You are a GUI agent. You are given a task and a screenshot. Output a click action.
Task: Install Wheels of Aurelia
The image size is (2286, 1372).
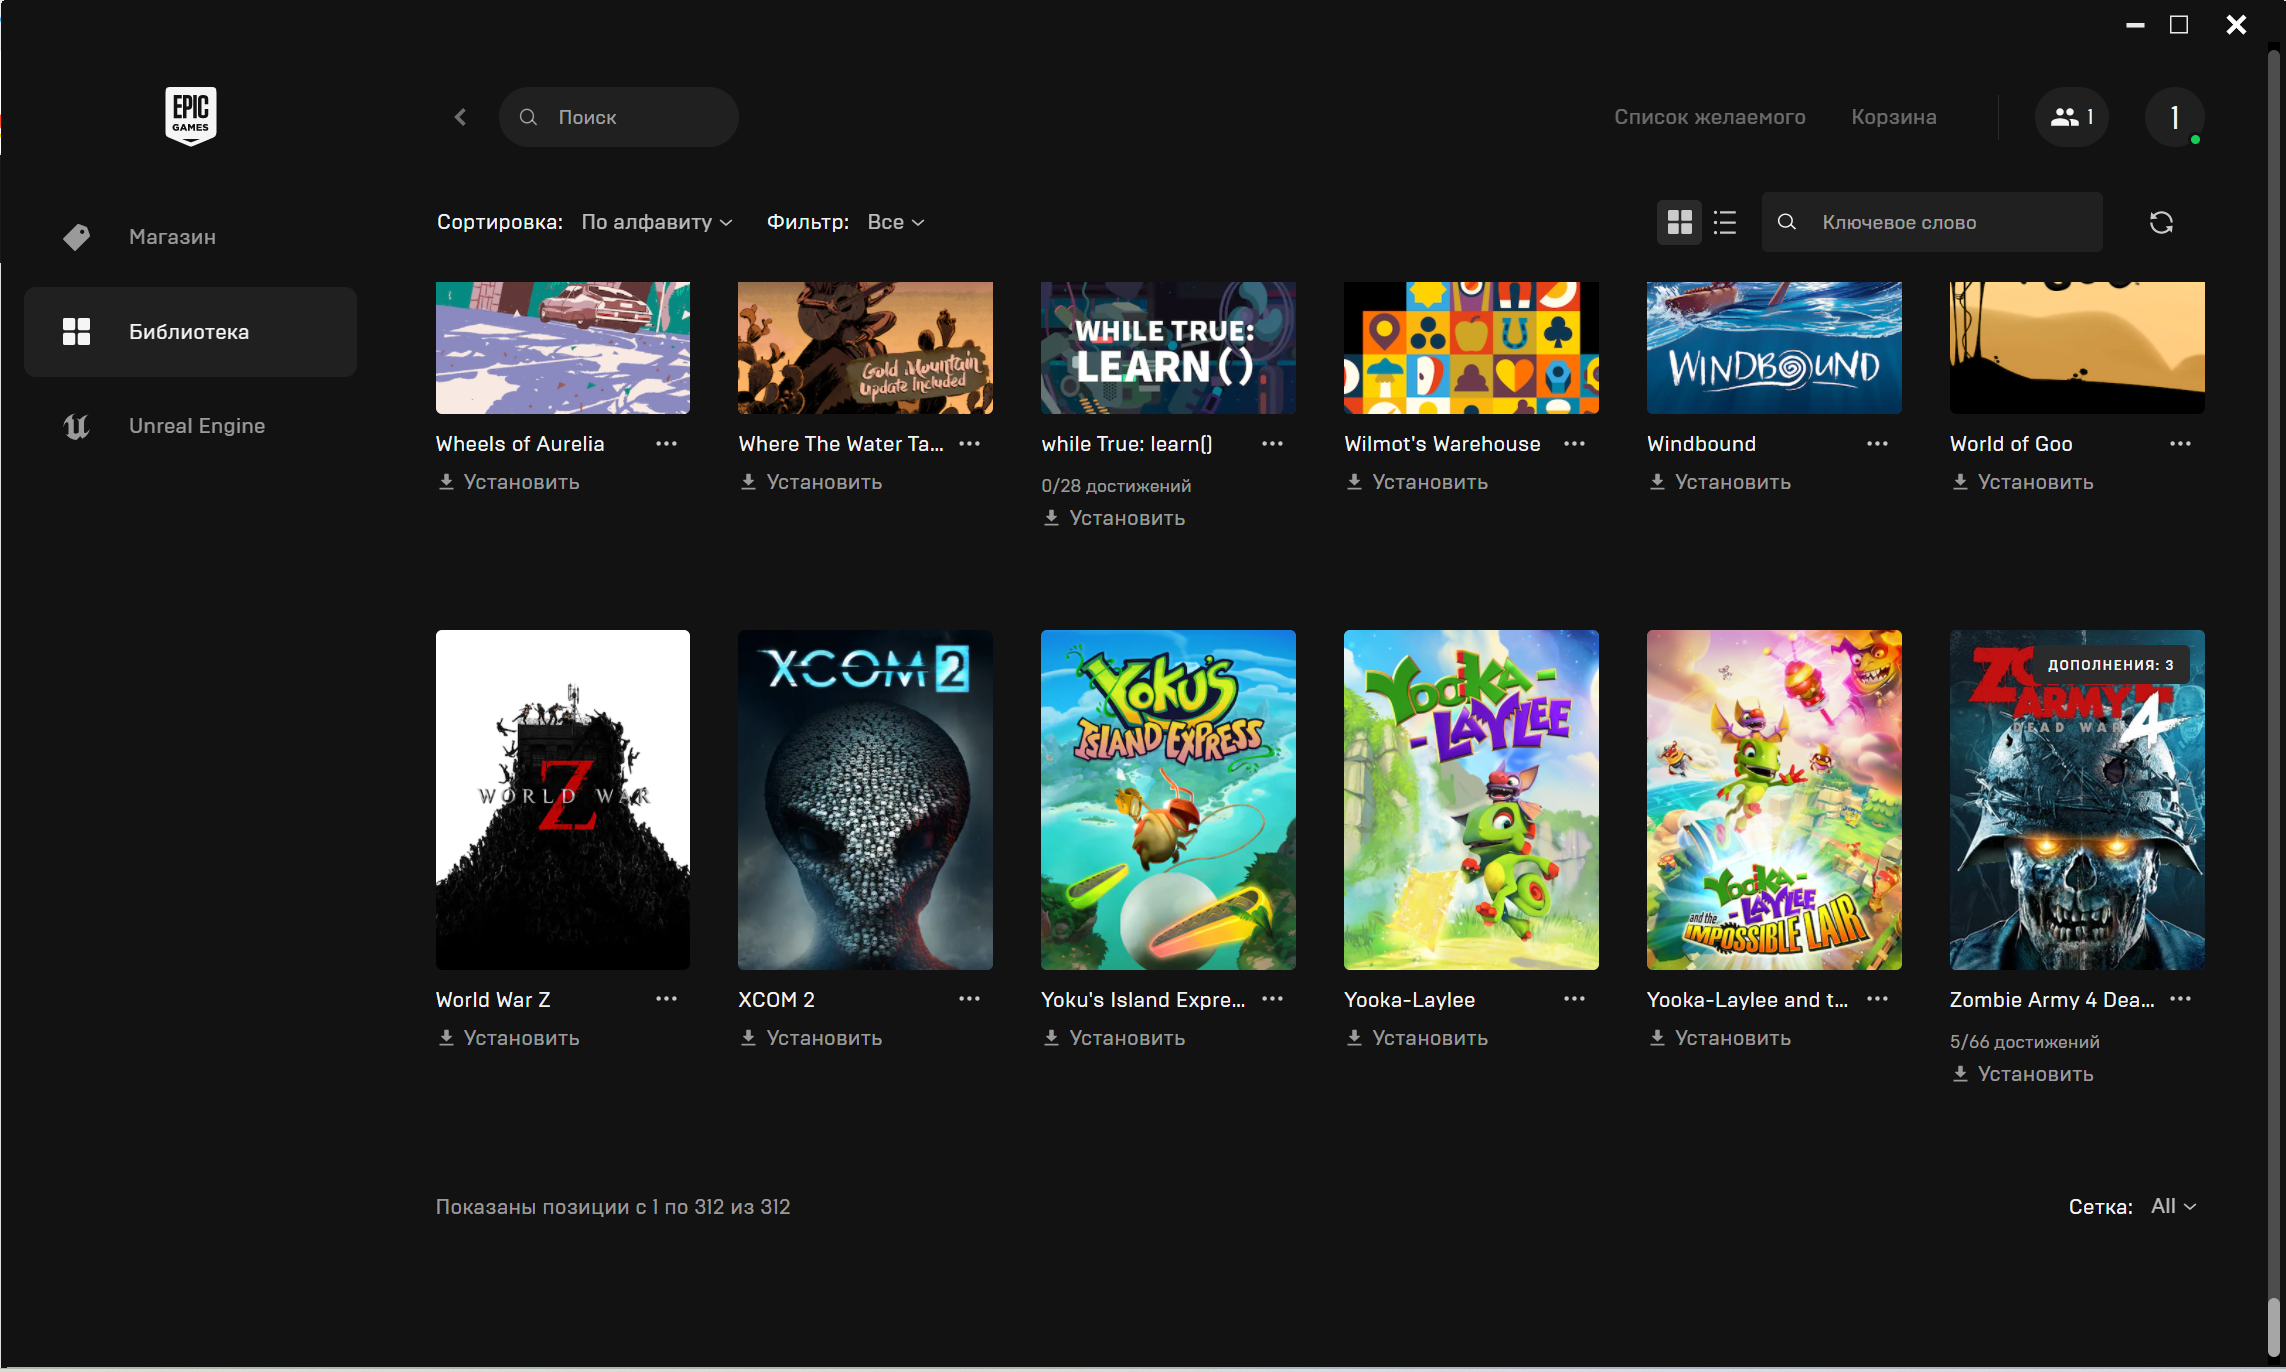pyautogui.click(x=509, y=482)
